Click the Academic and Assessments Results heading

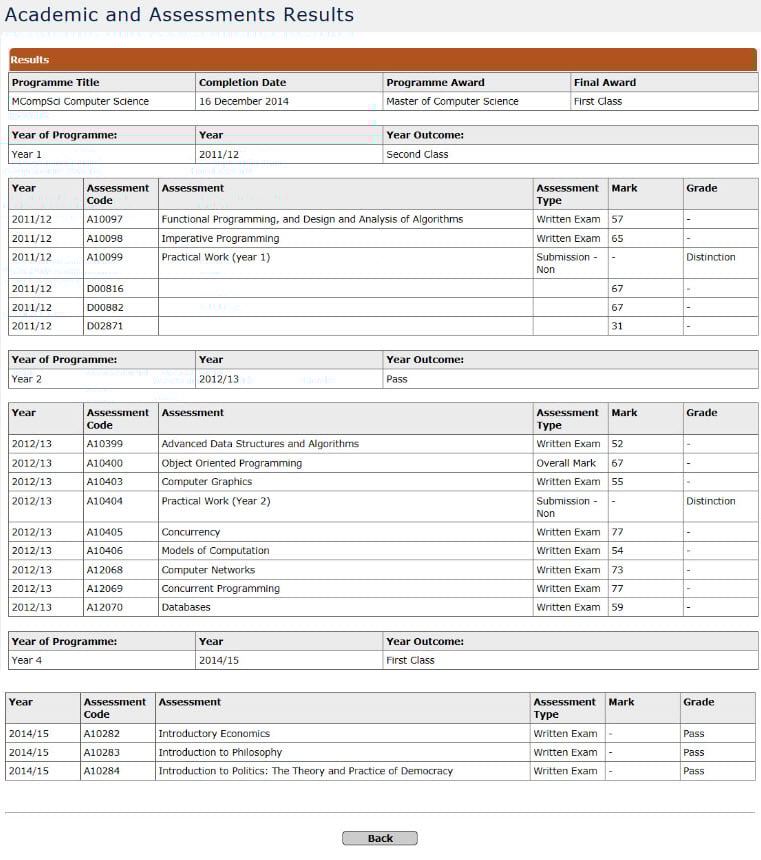point(179,15)
